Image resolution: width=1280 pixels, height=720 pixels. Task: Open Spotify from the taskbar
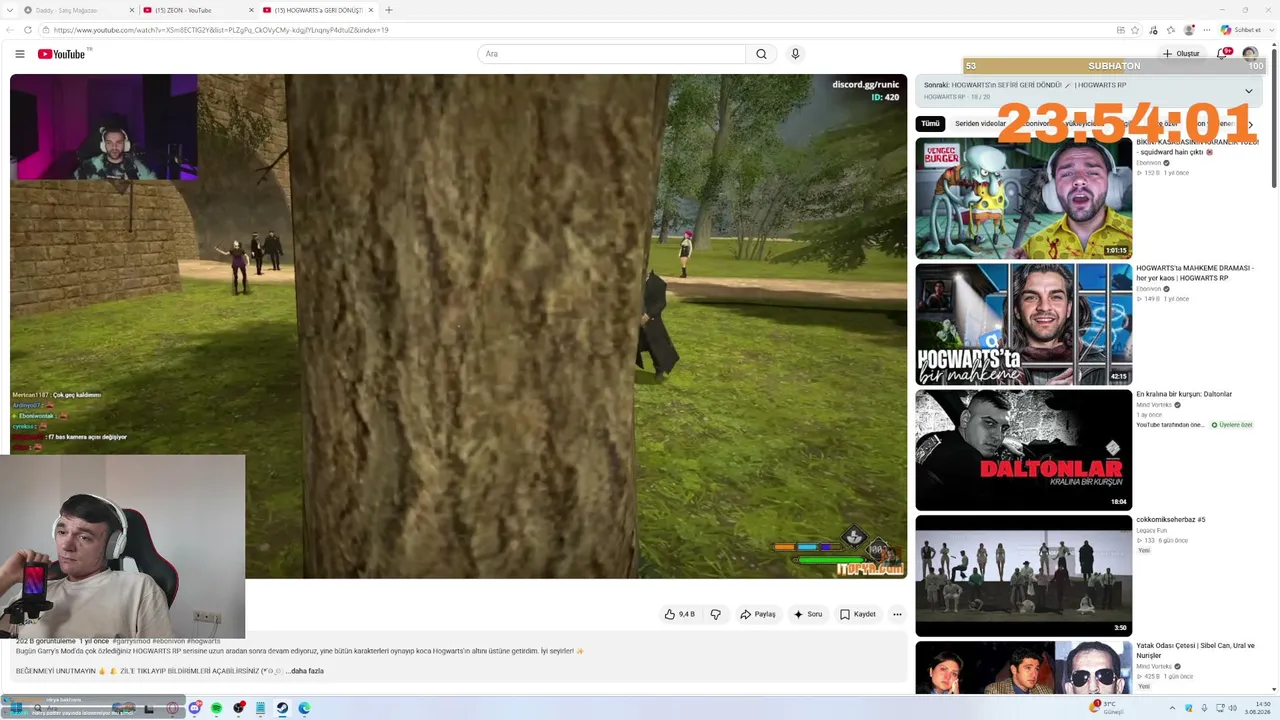[x=216, y=708]
